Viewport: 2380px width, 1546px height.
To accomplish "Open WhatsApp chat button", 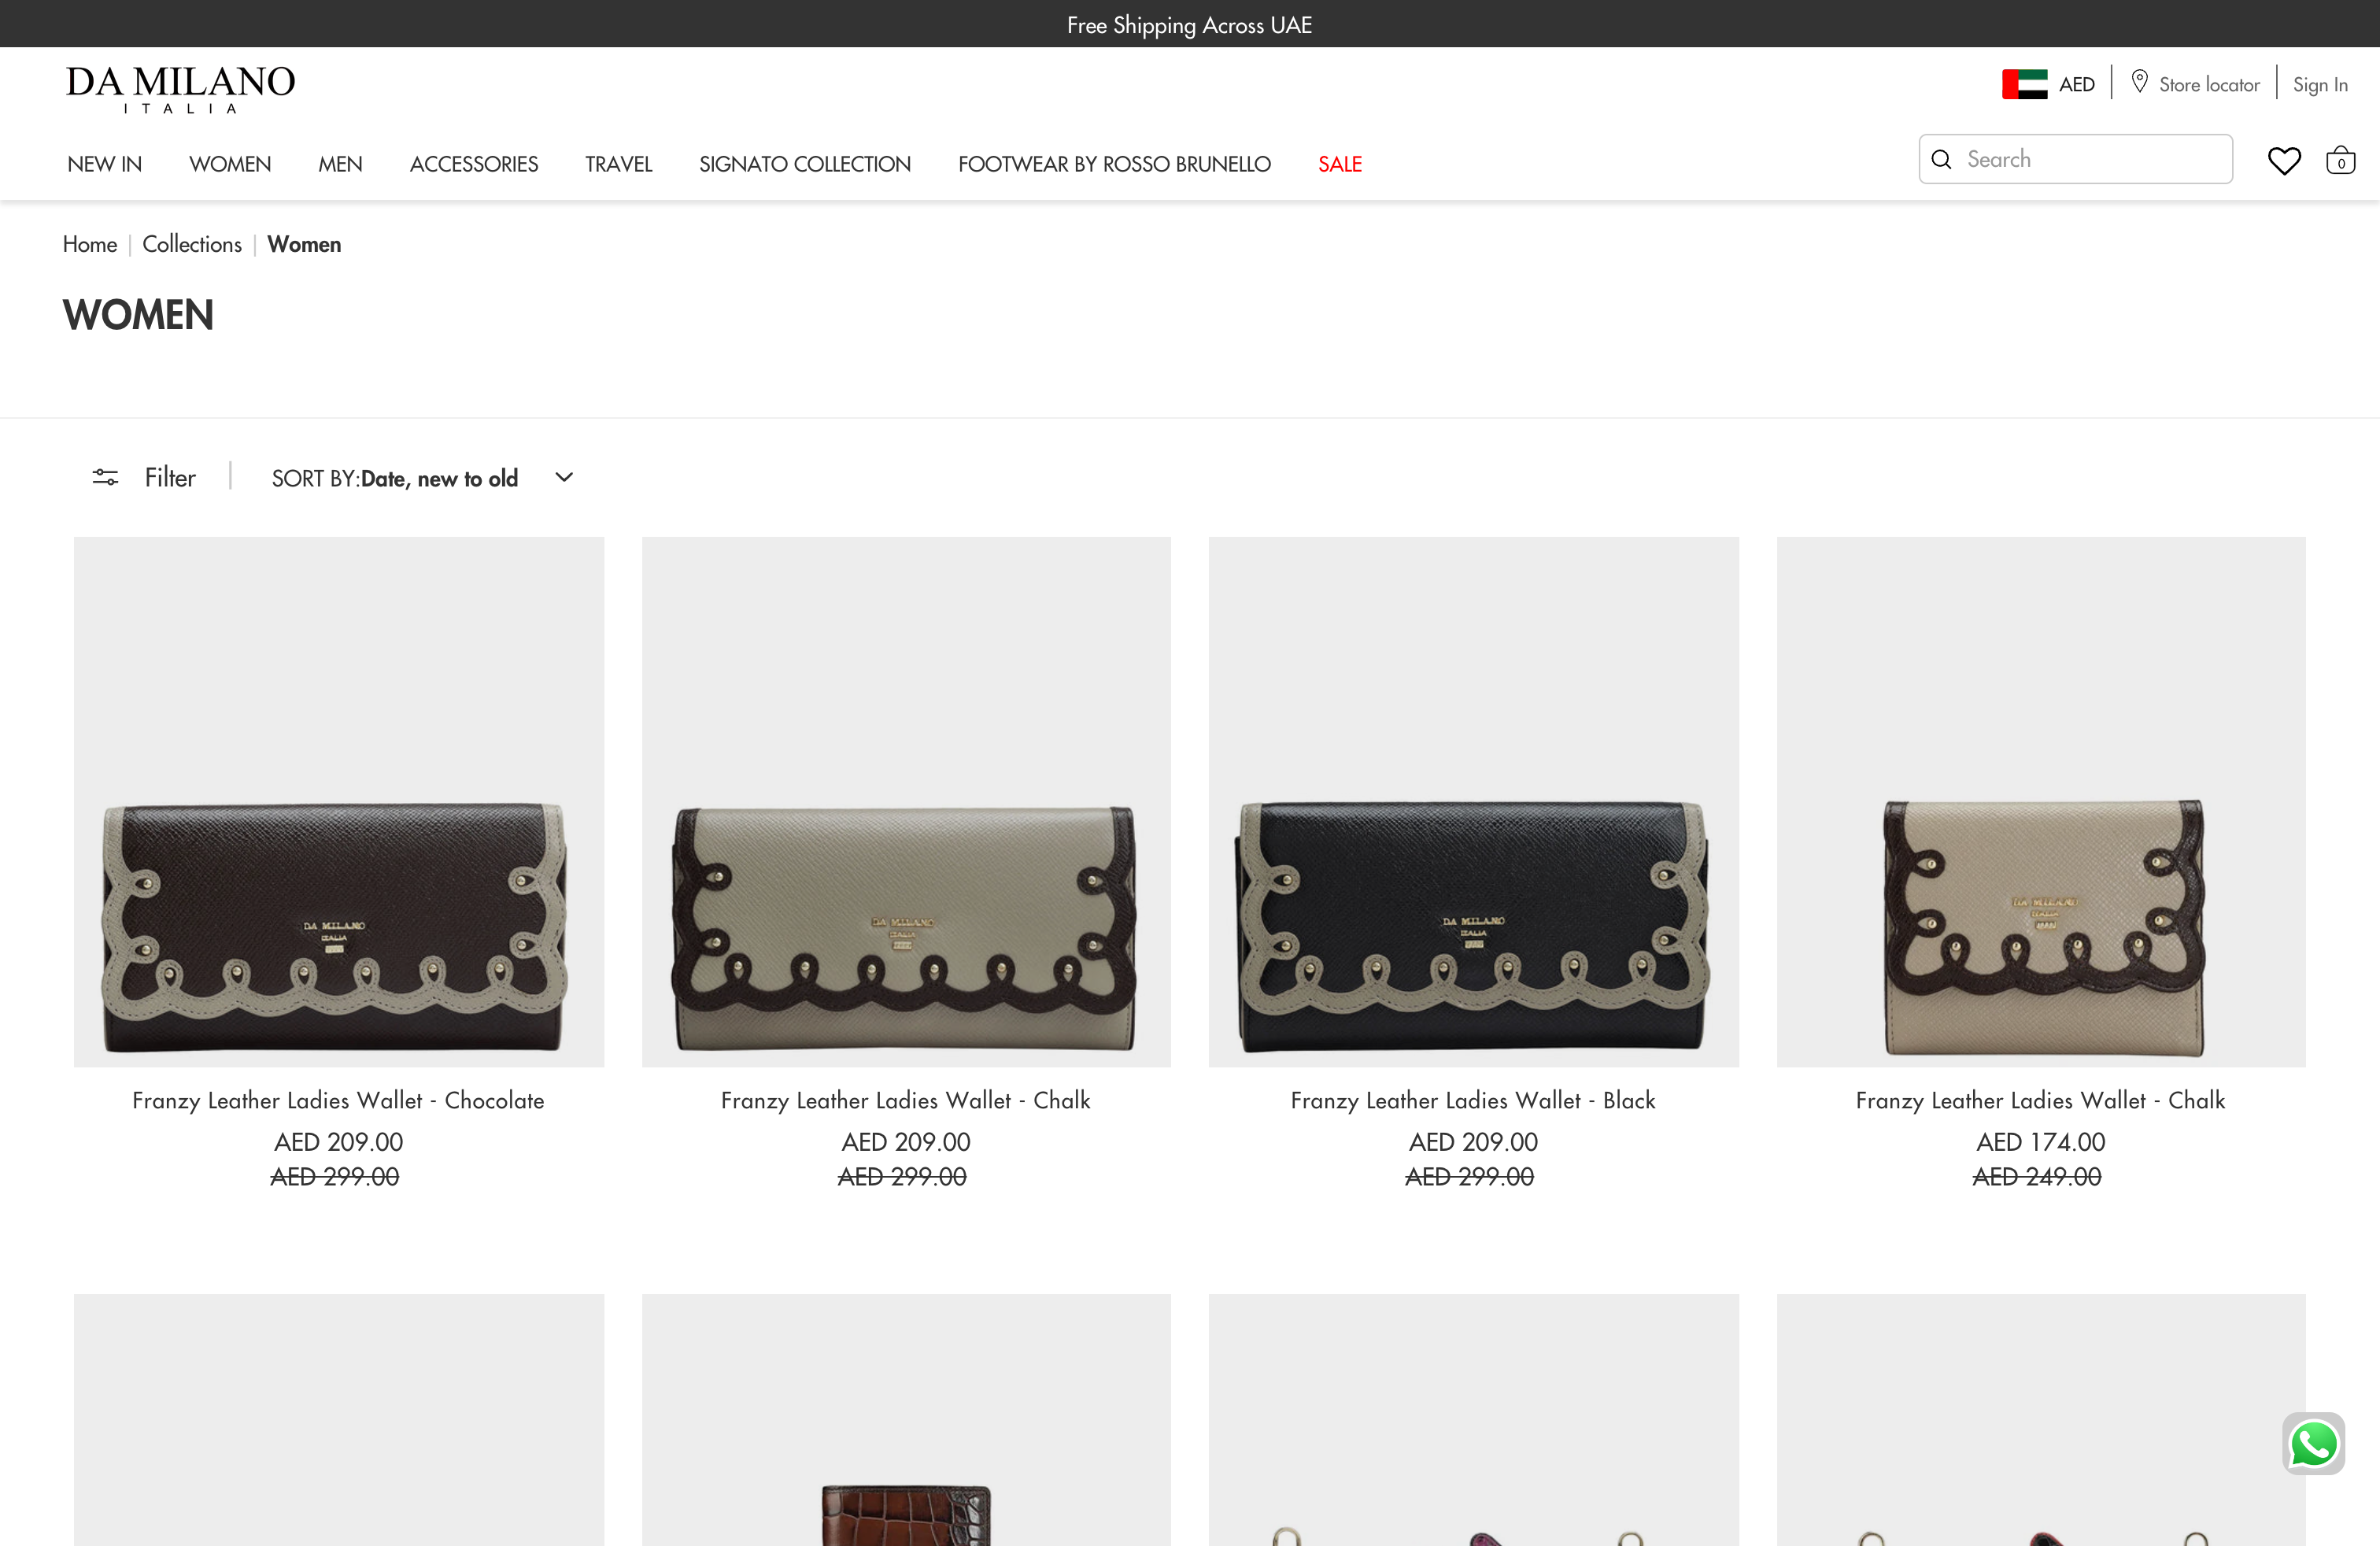I will (x=2313, y=1443).
